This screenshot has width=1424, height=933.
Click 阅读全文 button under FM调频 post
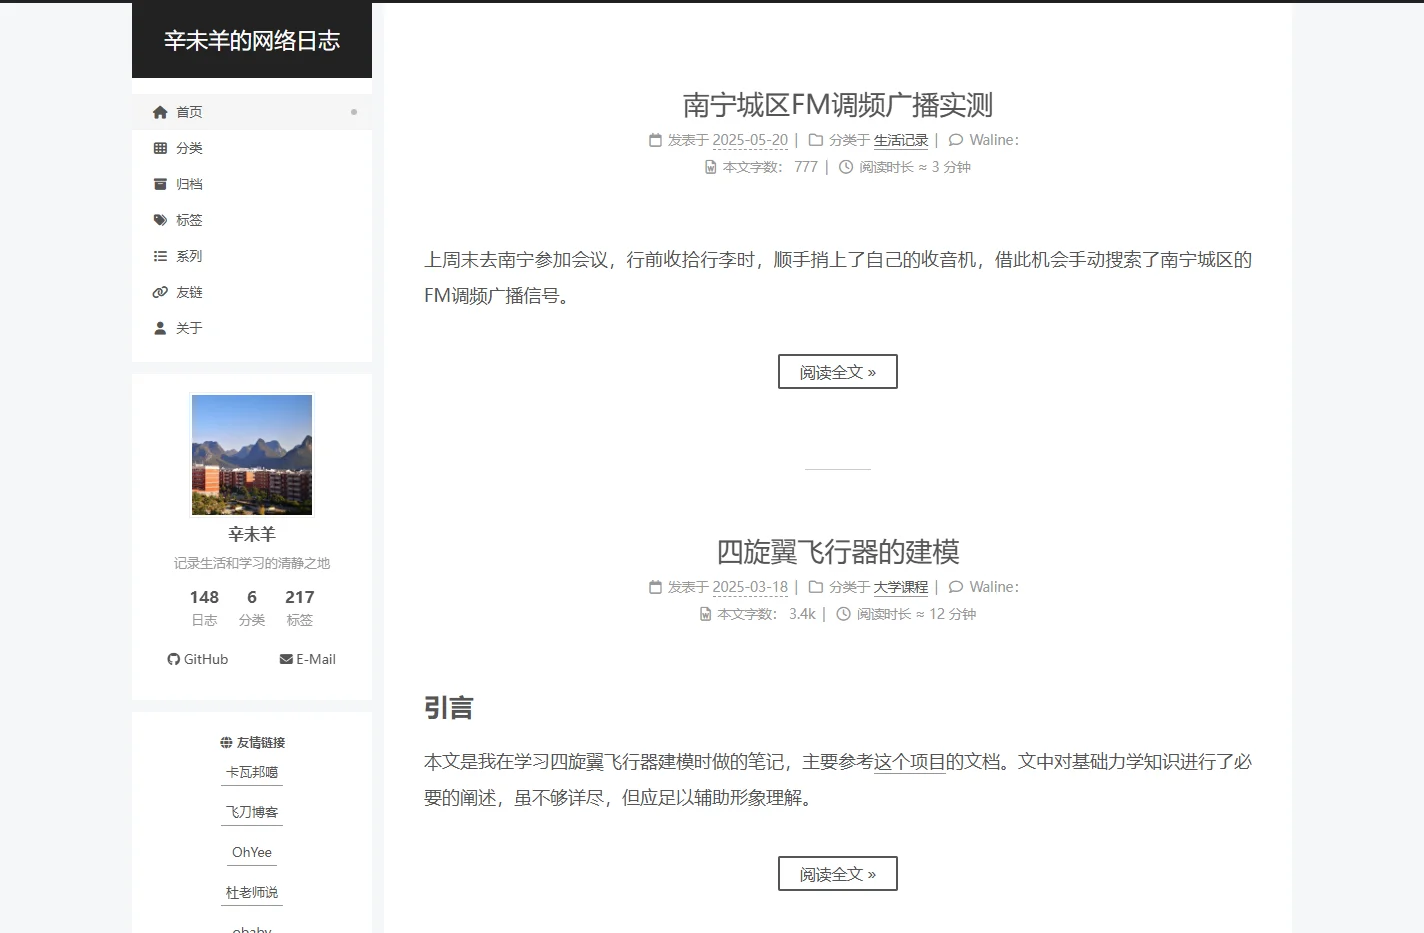[x=838, y=372]
